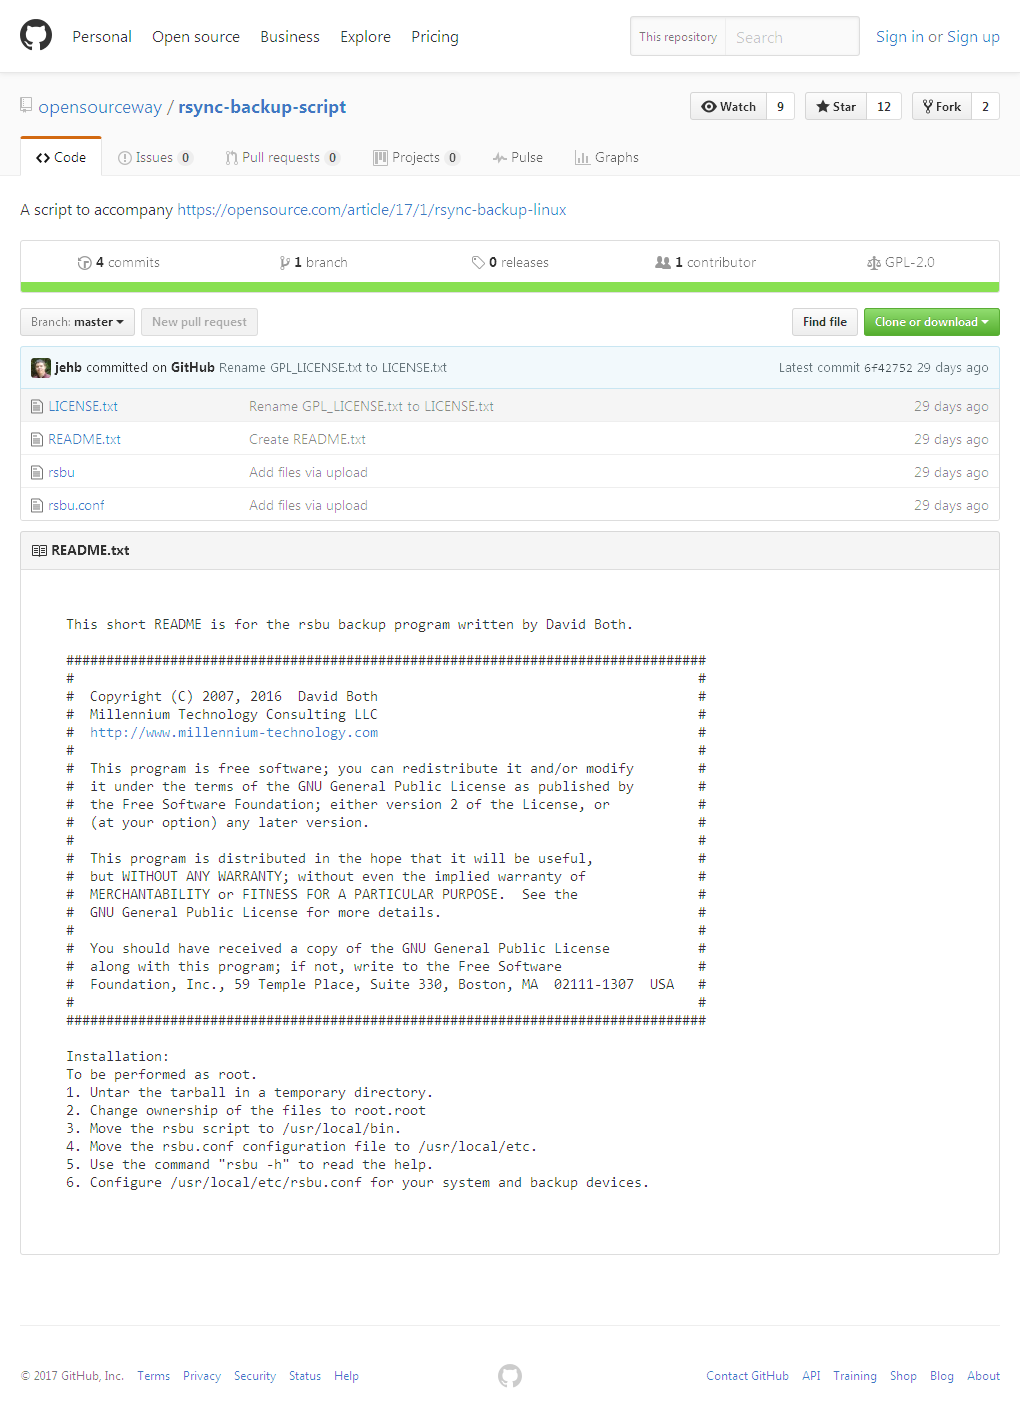Open README.txt in the file list
The height and width of the screenshot is (1424, 1020).
click(x=84, y=440)
